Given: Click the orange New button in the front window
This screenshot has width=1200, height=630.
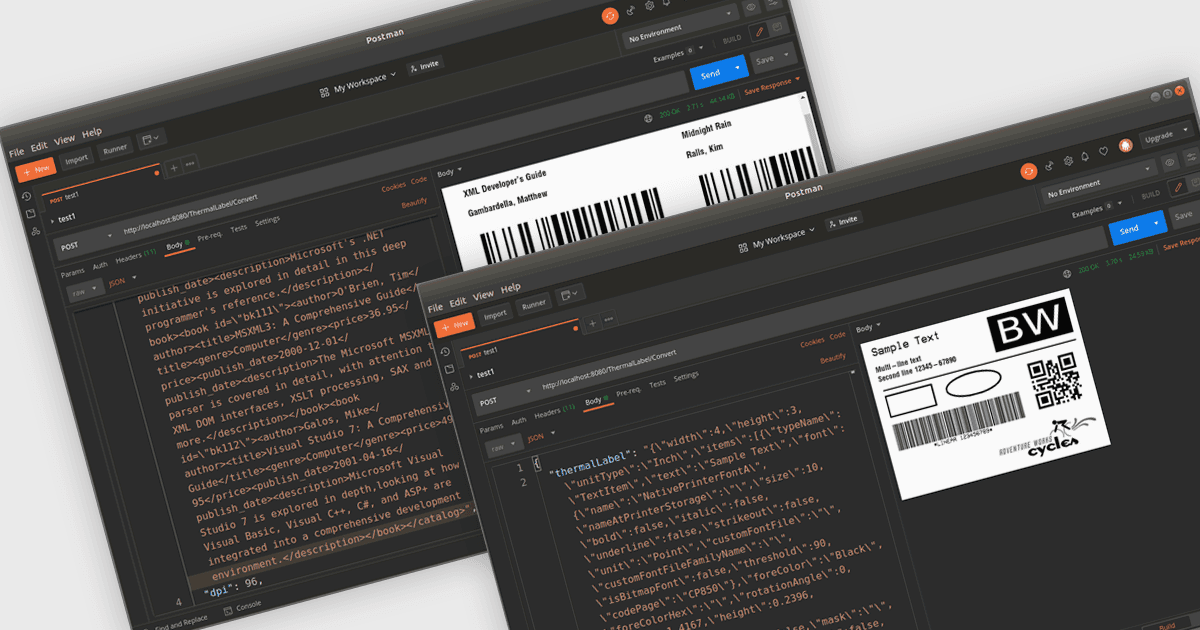Looking at the screenshot, I should 456,326.
